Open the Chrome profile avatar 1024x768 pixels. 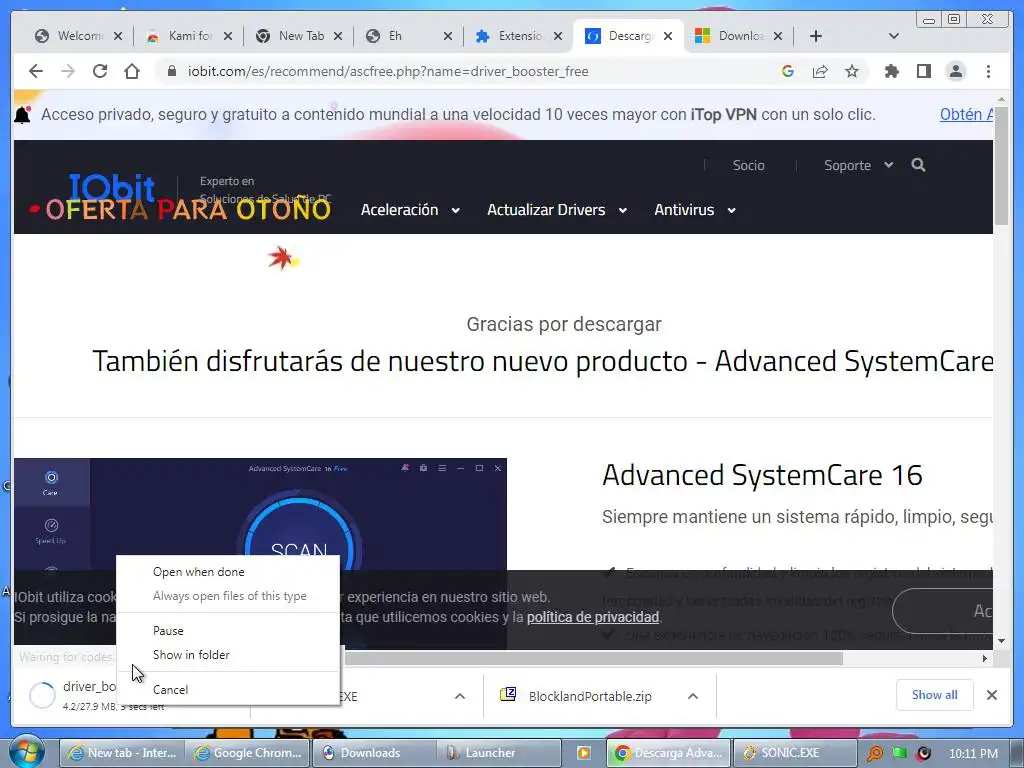[x=955, y=71]
